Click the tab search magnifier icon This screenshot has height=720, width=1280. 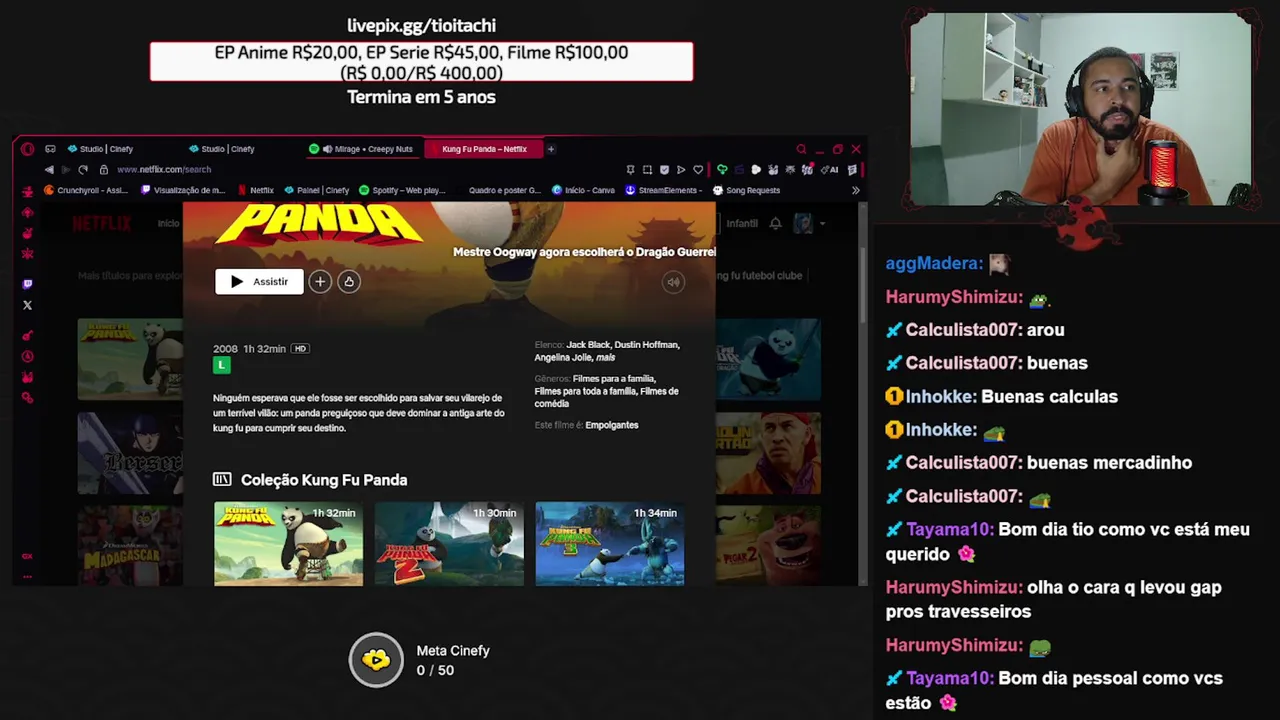tap(801, 149)
